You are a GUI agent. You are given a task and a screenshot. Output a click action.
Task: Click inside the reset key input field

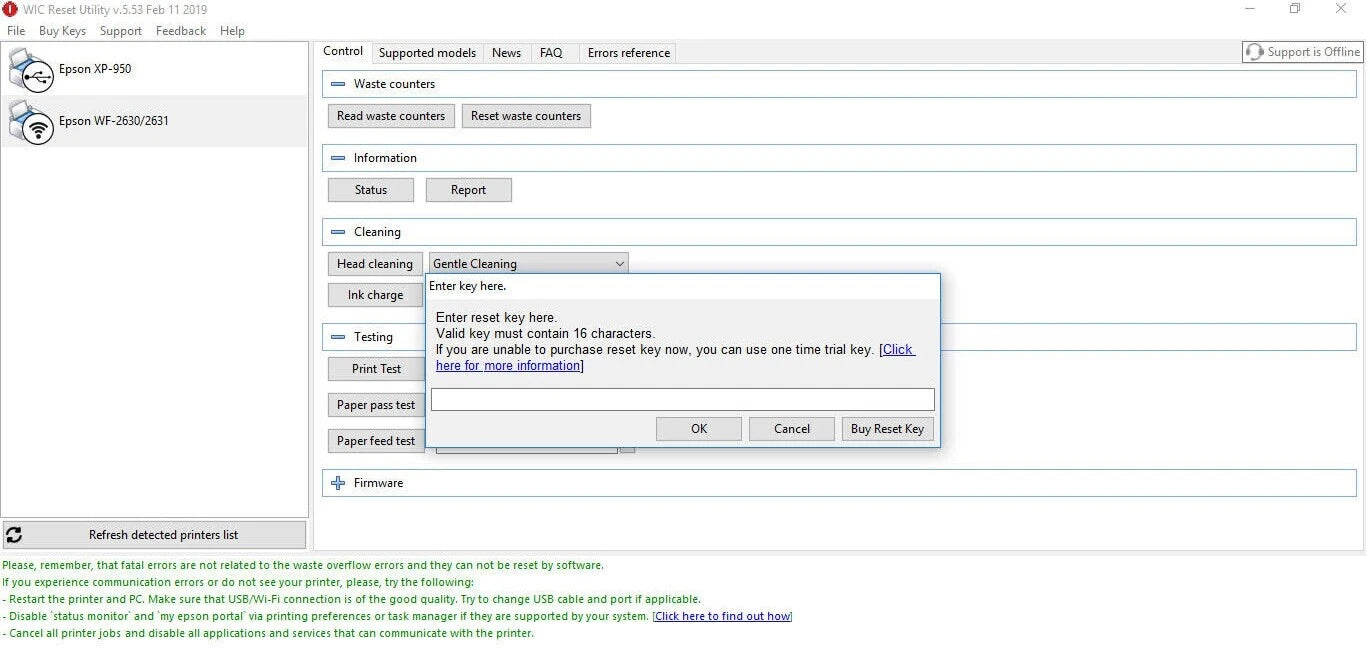[683, 400]
